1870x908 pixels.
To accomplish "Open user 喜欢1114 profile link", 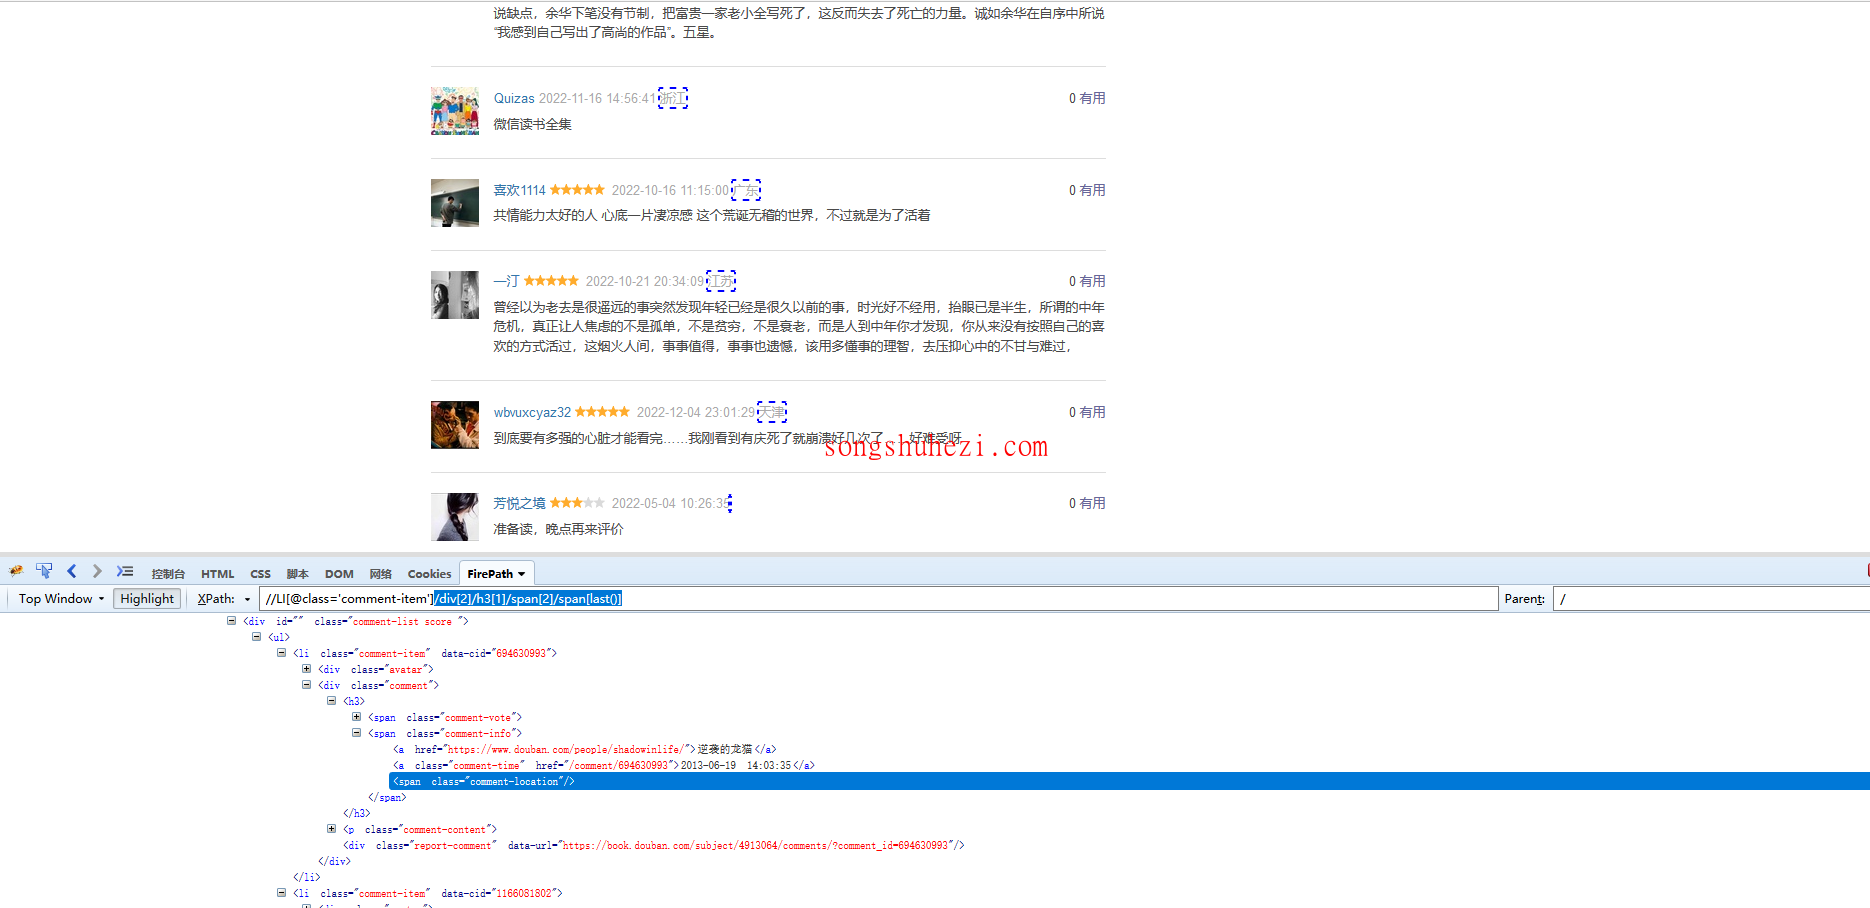I will click(519, 190).
